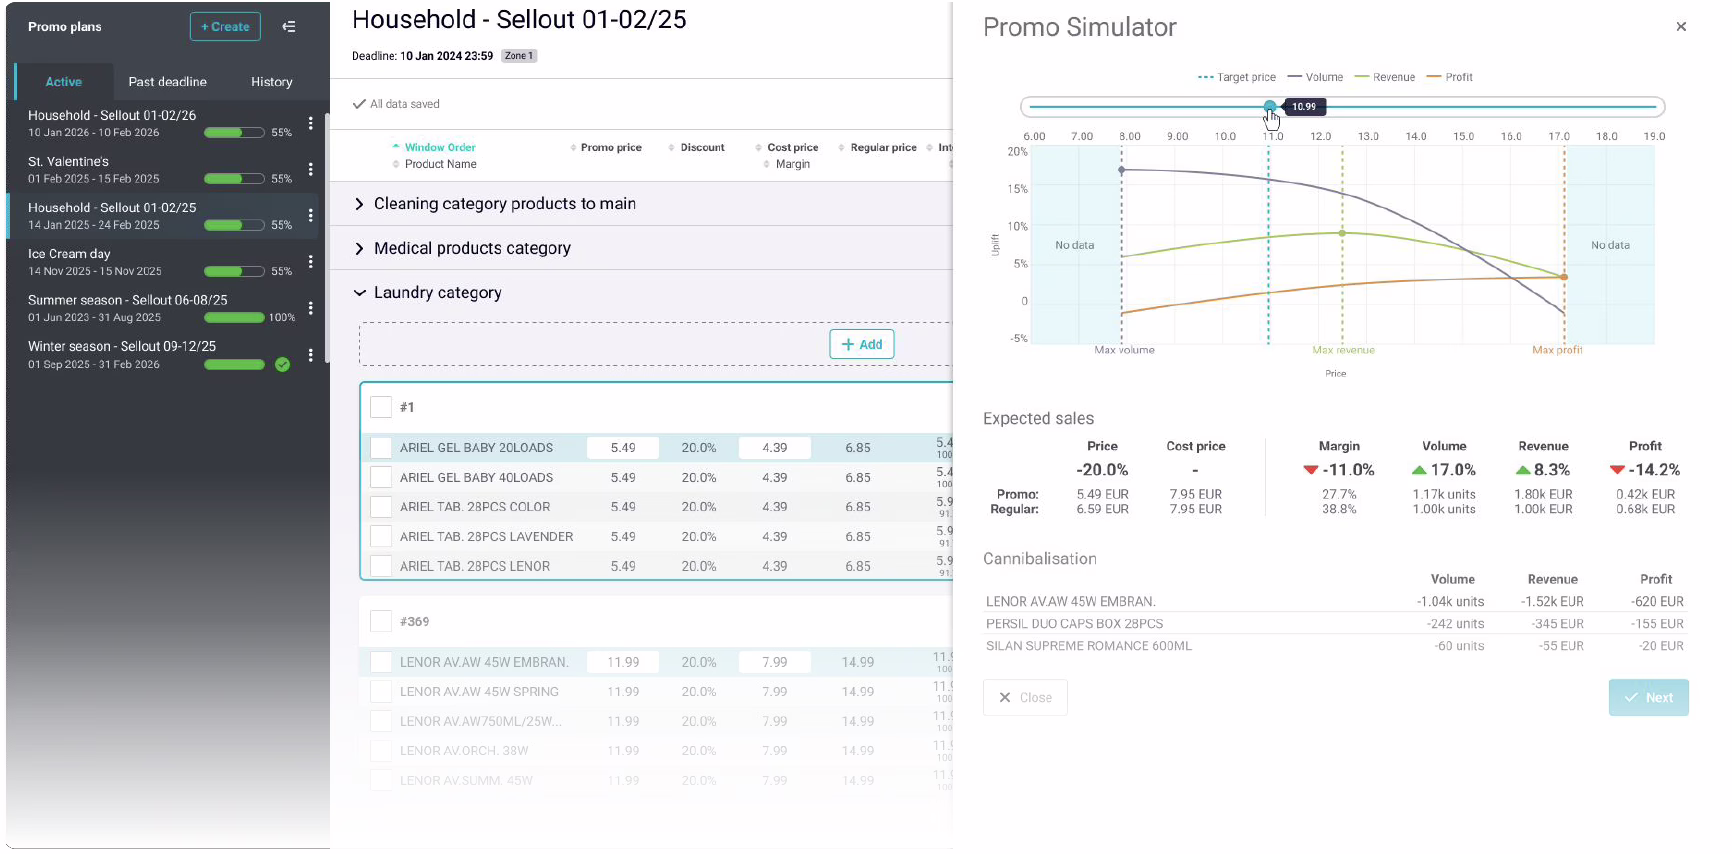This screenshot has width=1732, height=854.
Task: Open options for Summer season Sellout plan
Action: tap(310, 308)
